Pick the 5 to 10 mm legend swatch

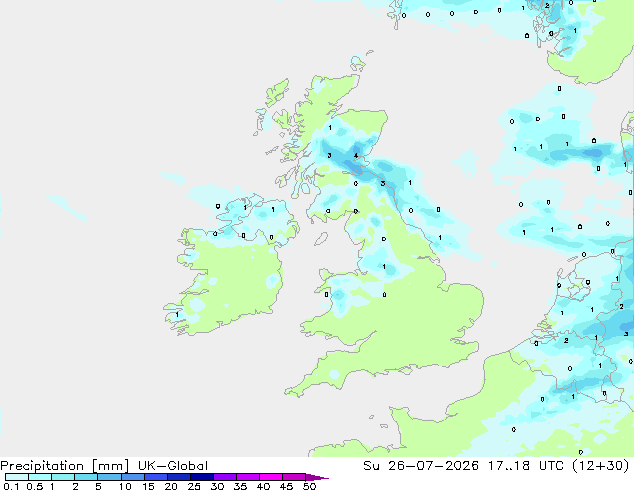(x=109, y=477)
